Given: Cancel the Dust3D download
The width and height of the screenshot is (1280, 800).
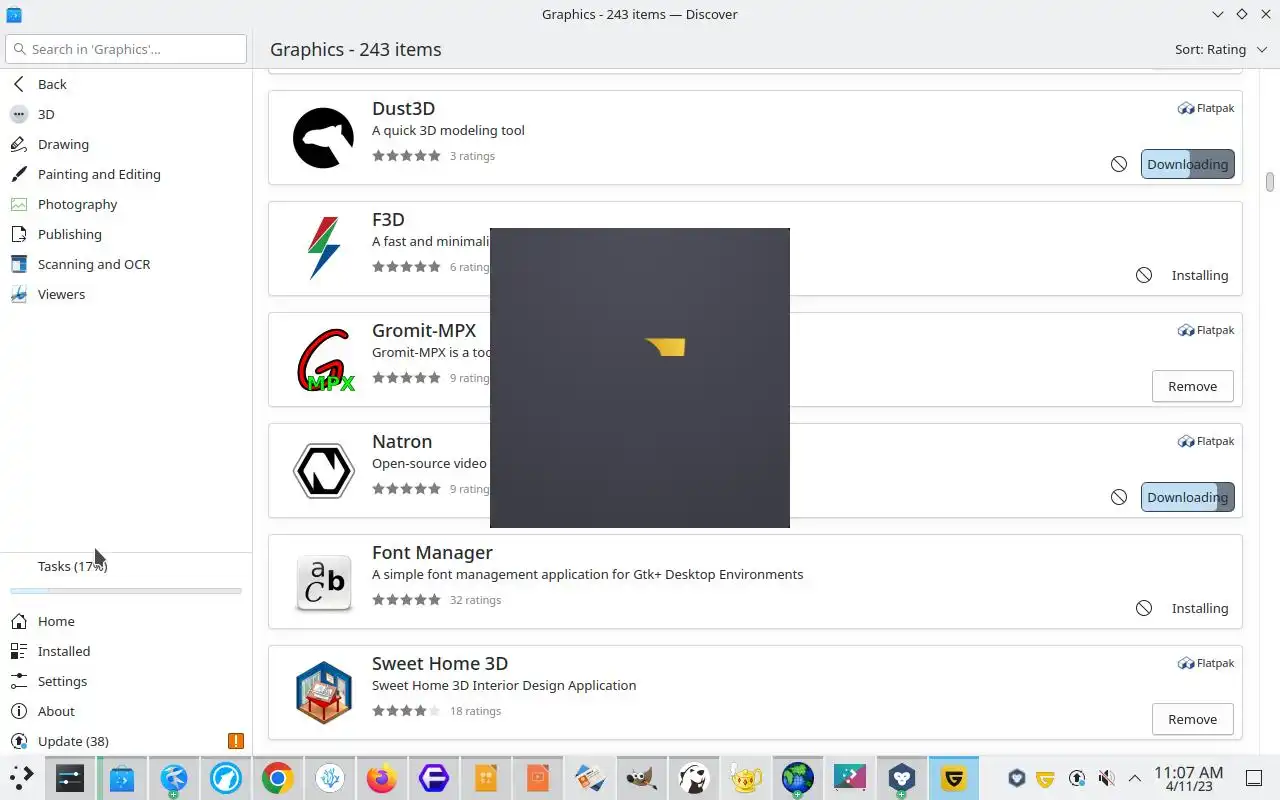Looking at the screenshot, I should [1119, 164].
